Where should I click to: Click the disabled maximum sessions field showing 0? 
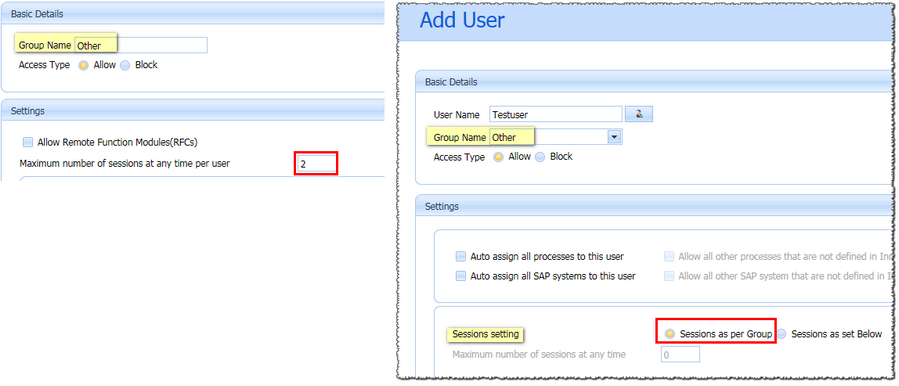680,354
